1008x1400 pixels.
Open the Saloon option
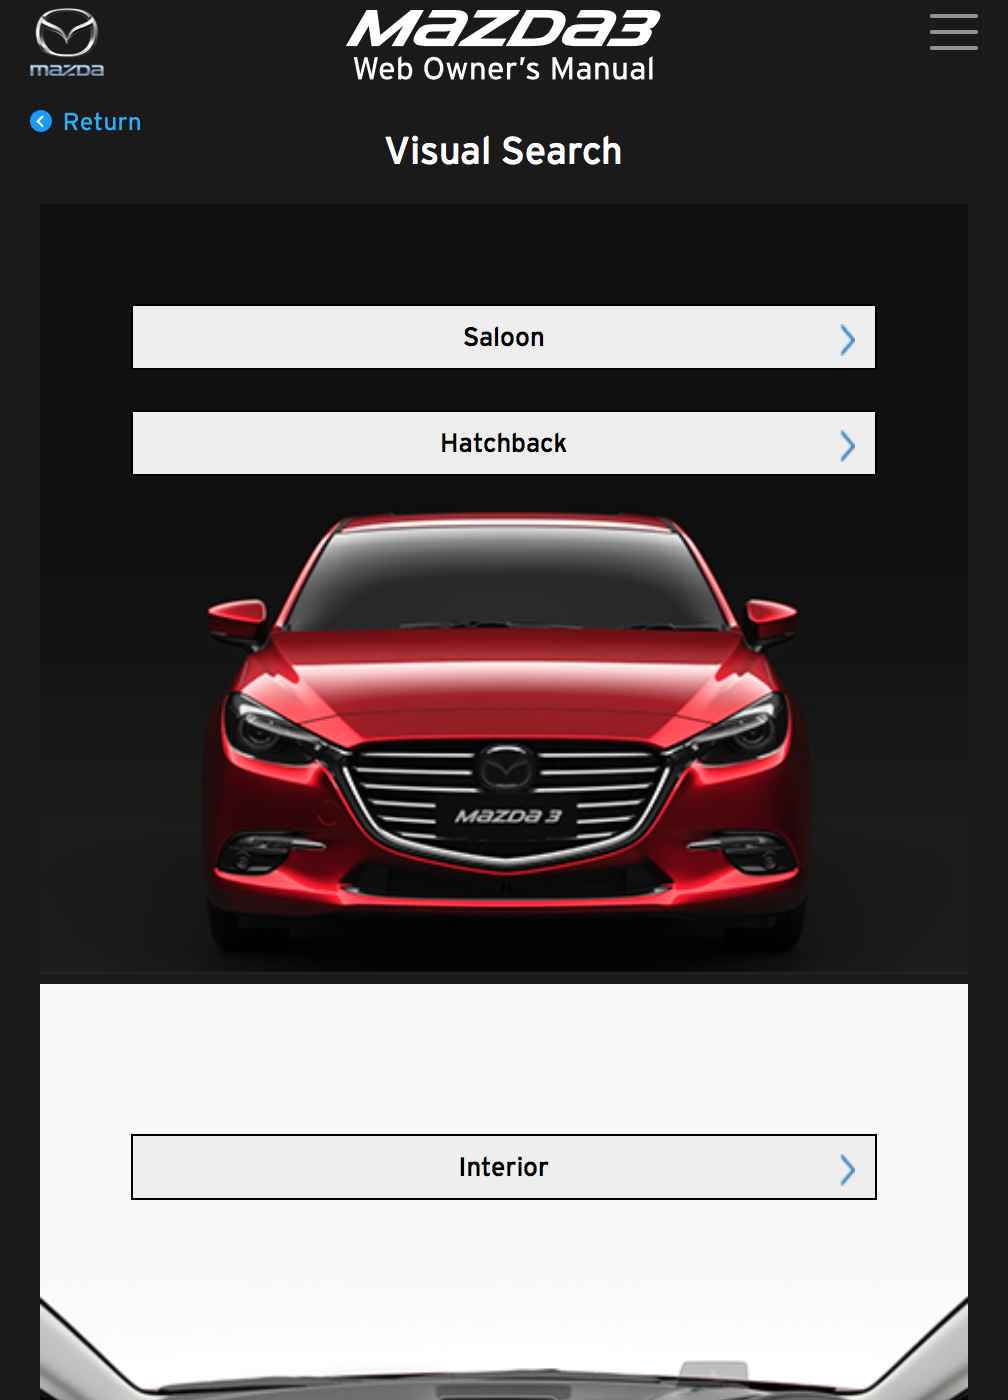(x=504, y=337)
